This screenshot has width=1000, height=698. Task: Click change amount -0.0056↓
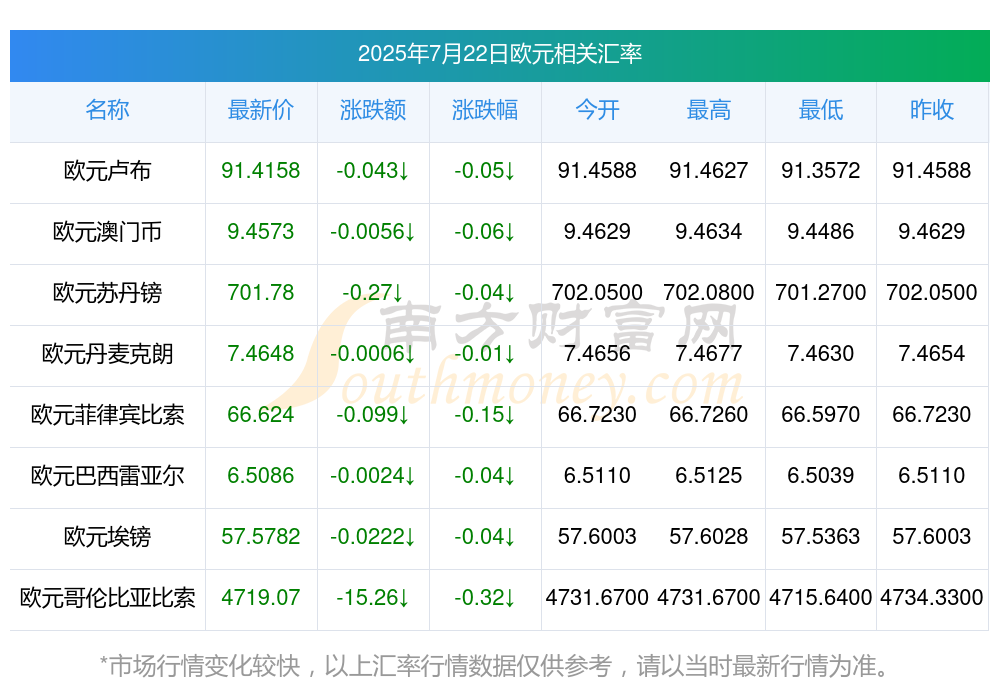point(372,232)
